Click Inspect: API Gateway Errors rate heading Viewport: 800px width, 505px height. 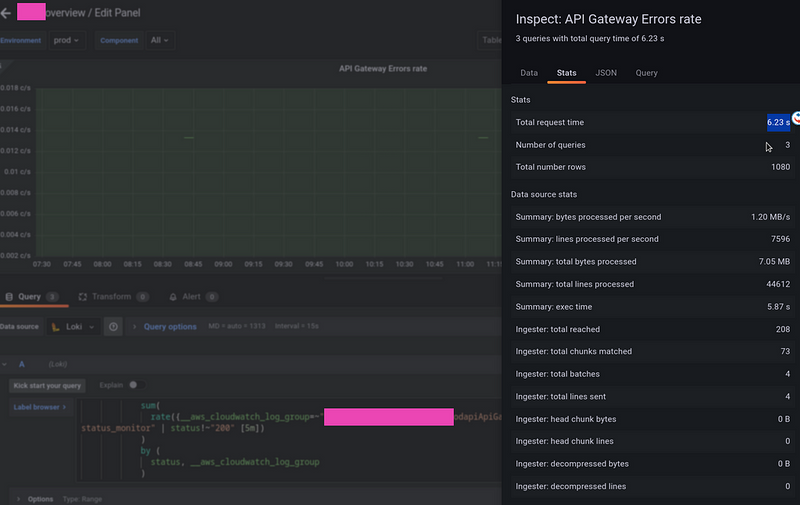[608, 19]
